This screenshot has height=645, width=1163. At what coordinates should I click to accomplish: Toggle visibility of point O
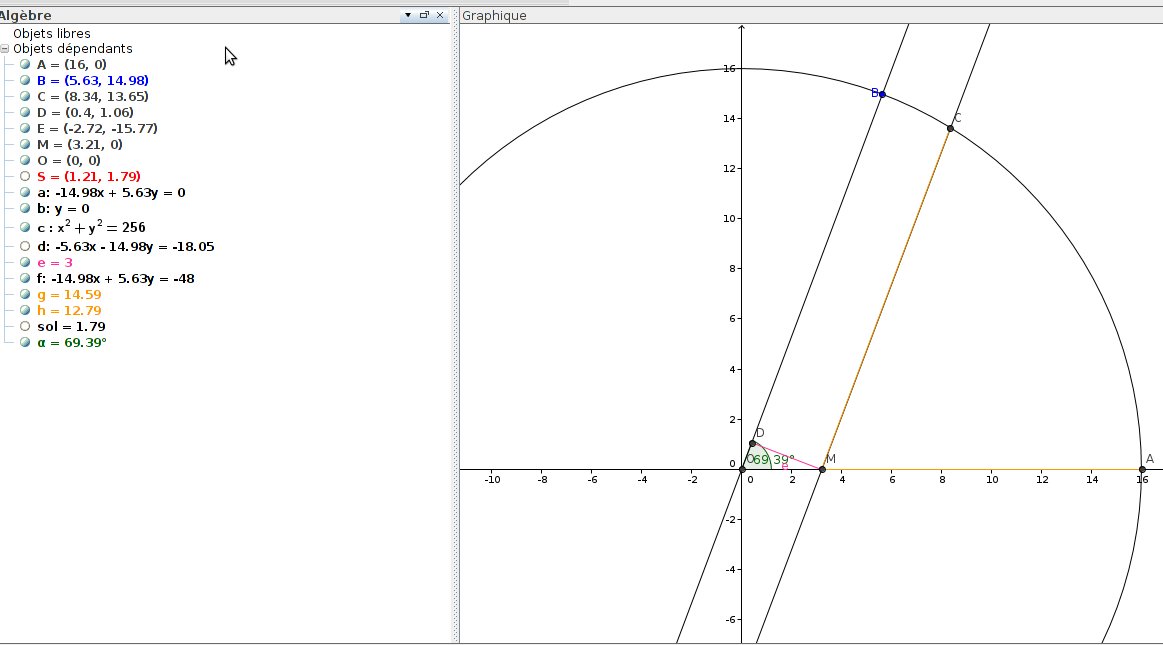coord(25,160)
